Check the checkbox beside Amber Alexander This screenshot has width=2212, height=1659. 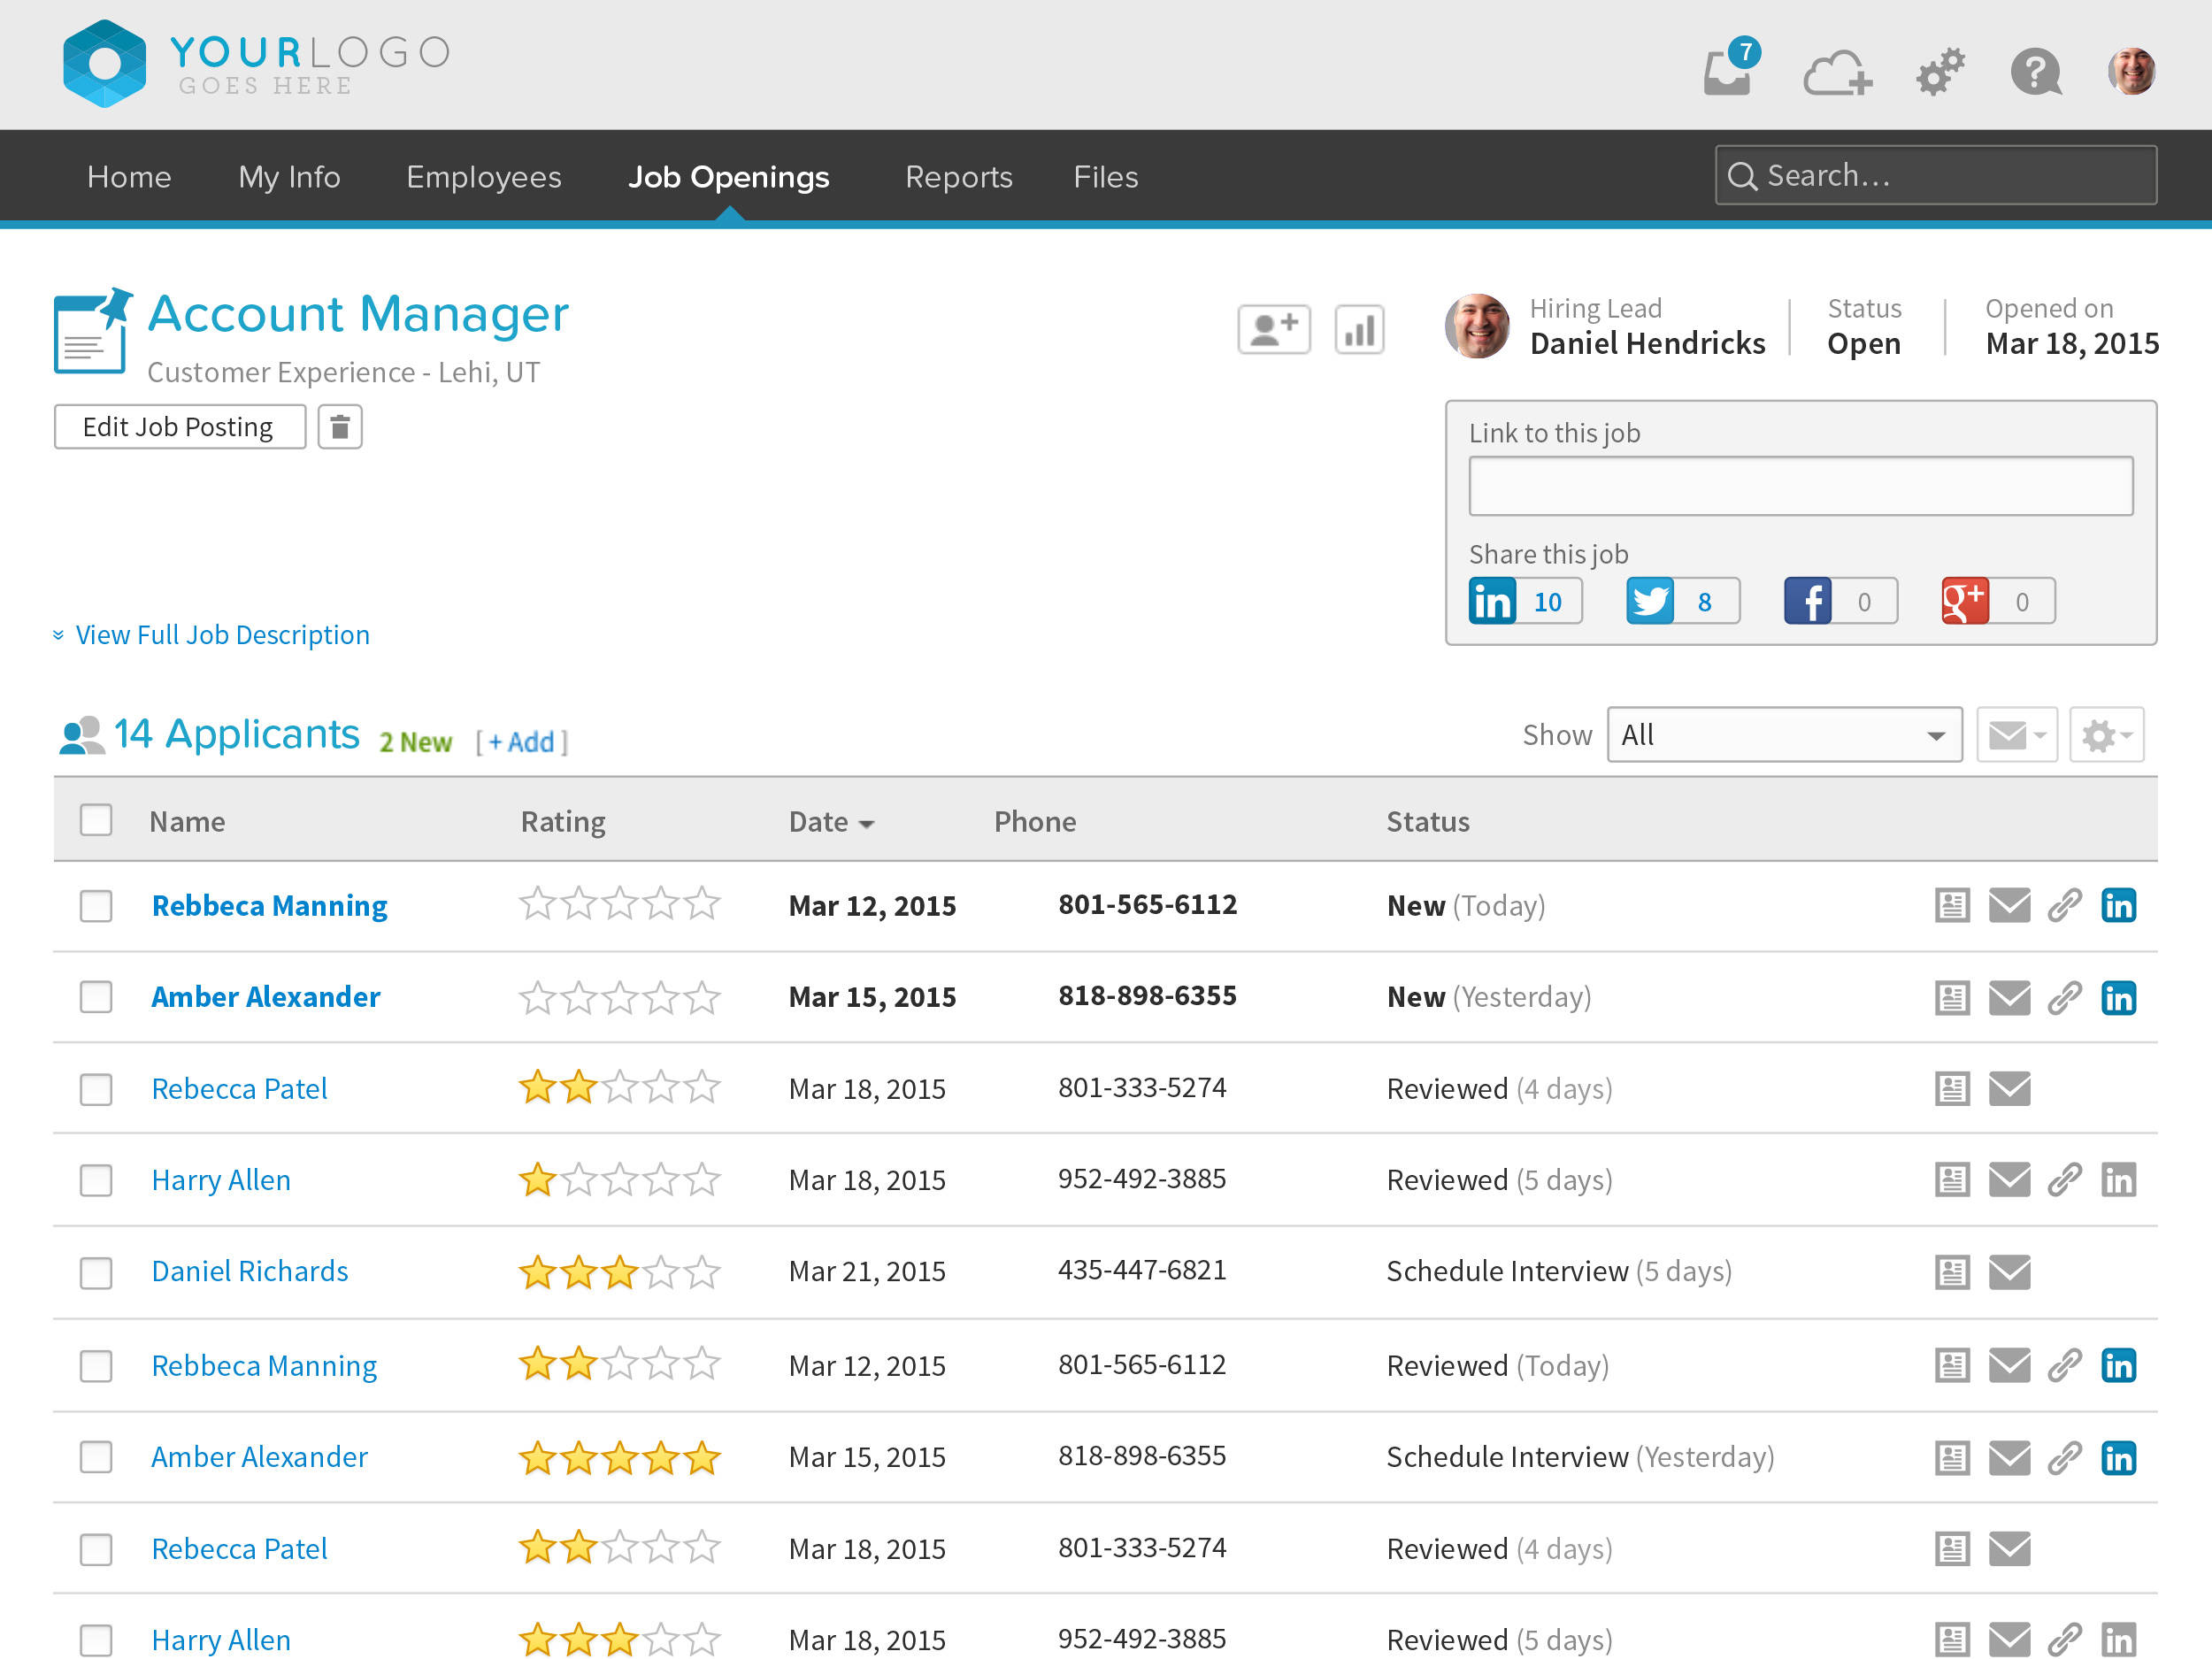(96, 997)
